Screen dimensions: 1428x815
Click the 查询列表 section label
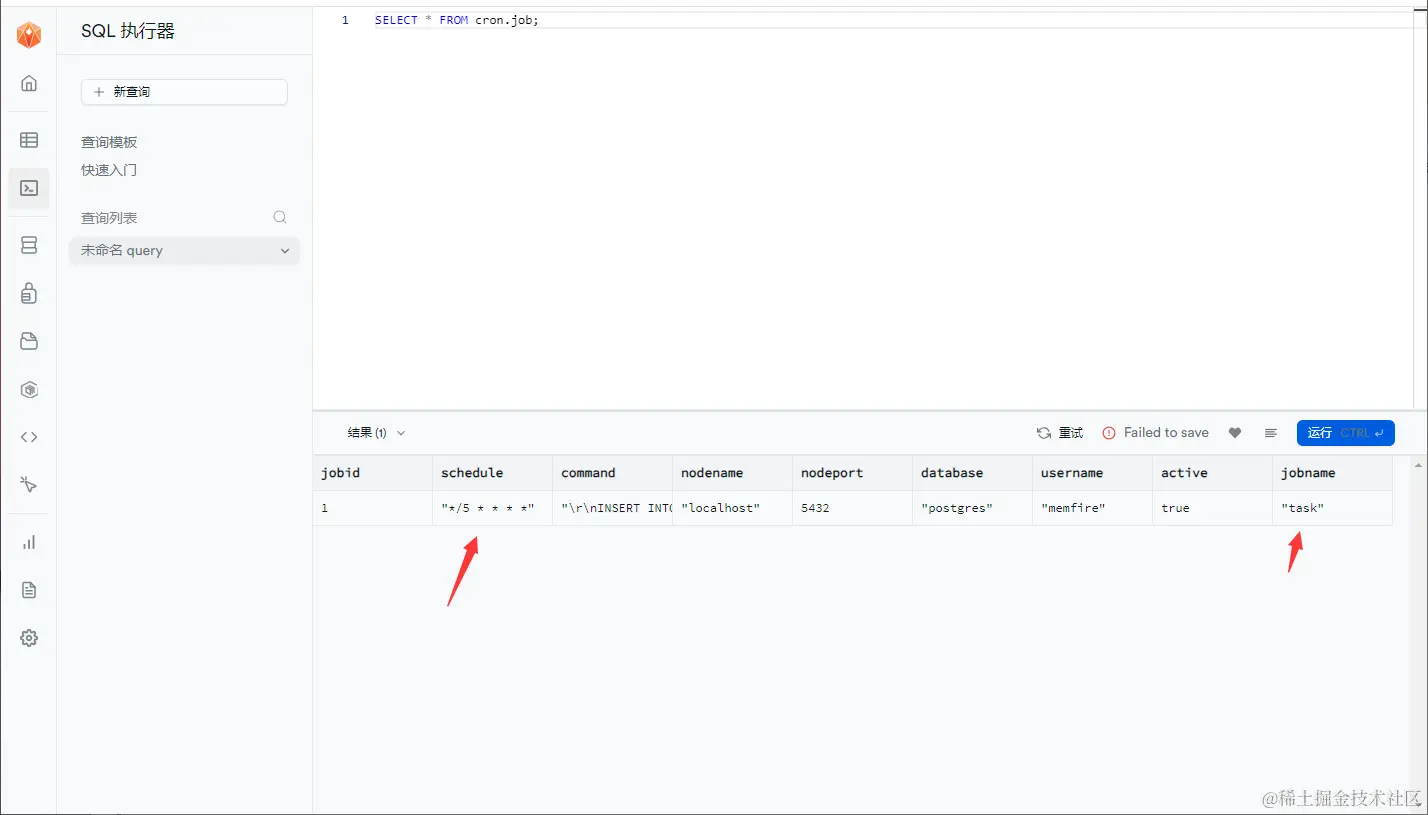pyautogui.click(x=109, y=218)
